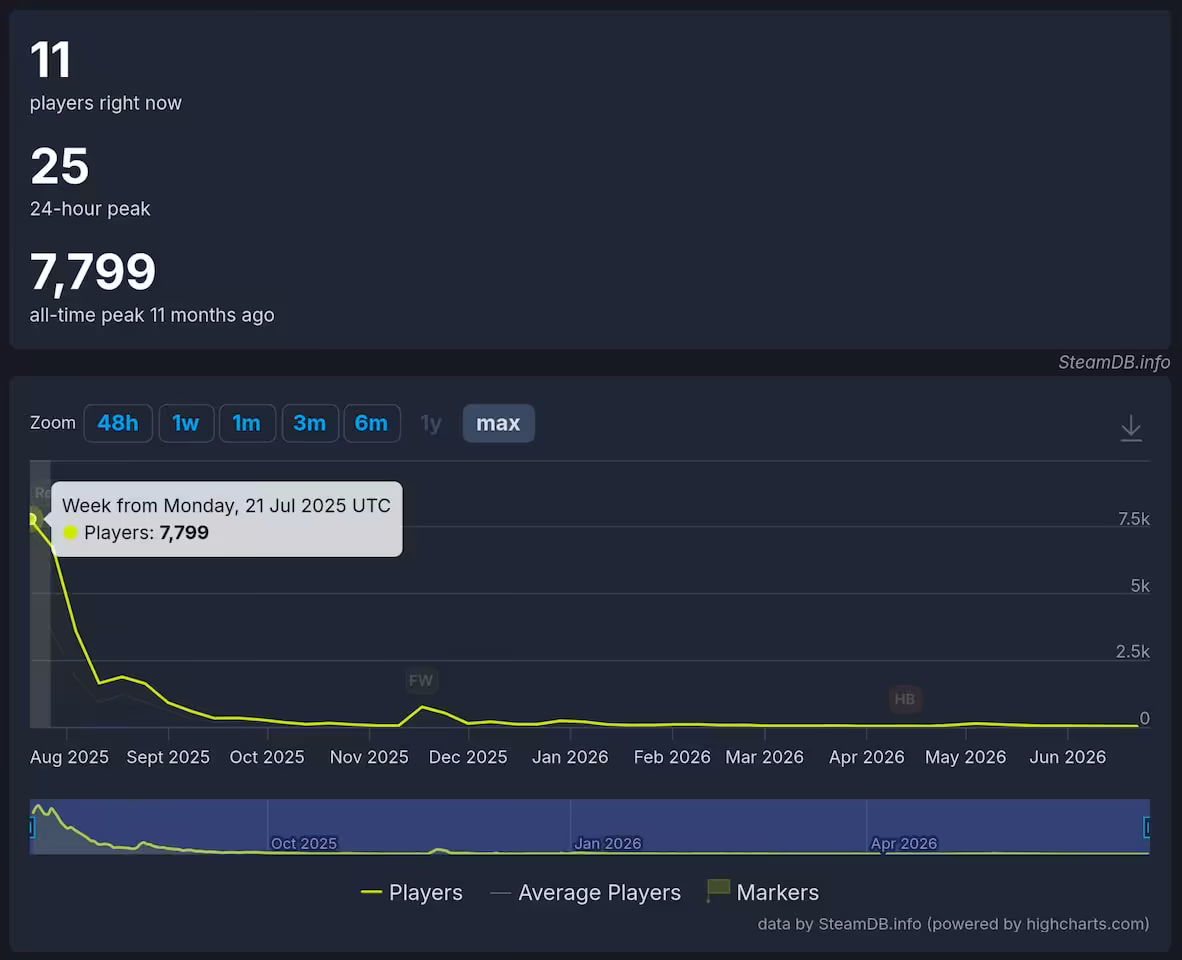1182x960 pixels.
Task: Toggle the Average Players series in legend
Action: click(x=585, y=892)
